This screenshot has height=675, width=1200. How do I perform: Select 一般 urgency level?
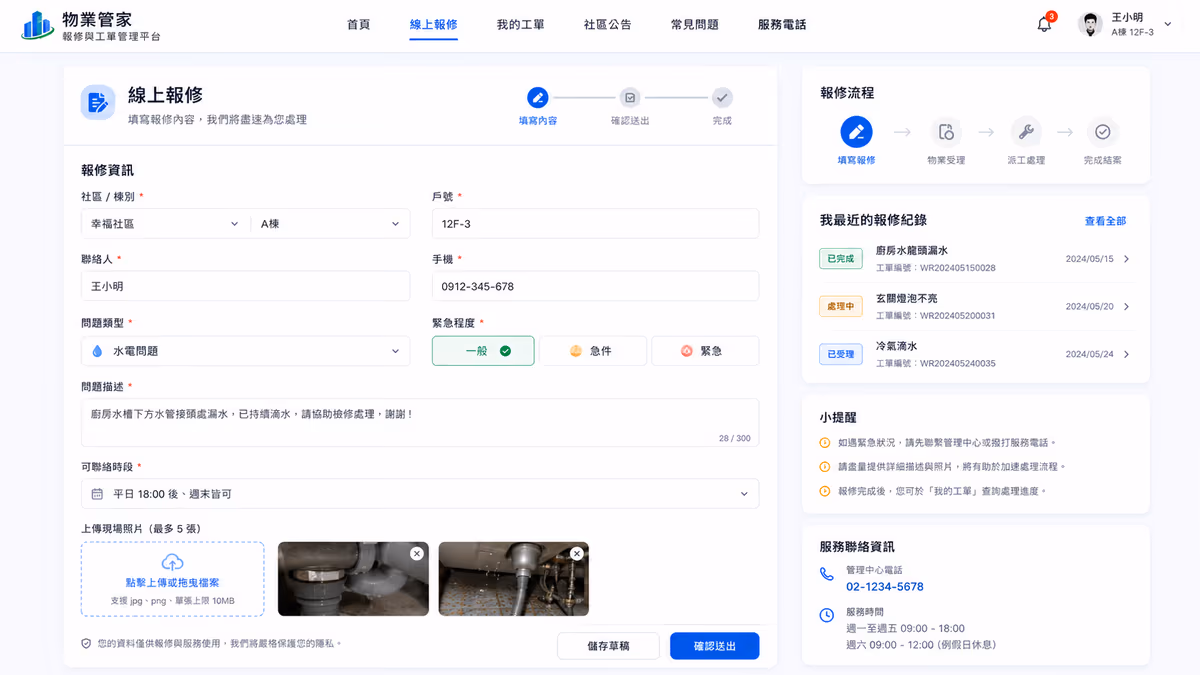483,351
